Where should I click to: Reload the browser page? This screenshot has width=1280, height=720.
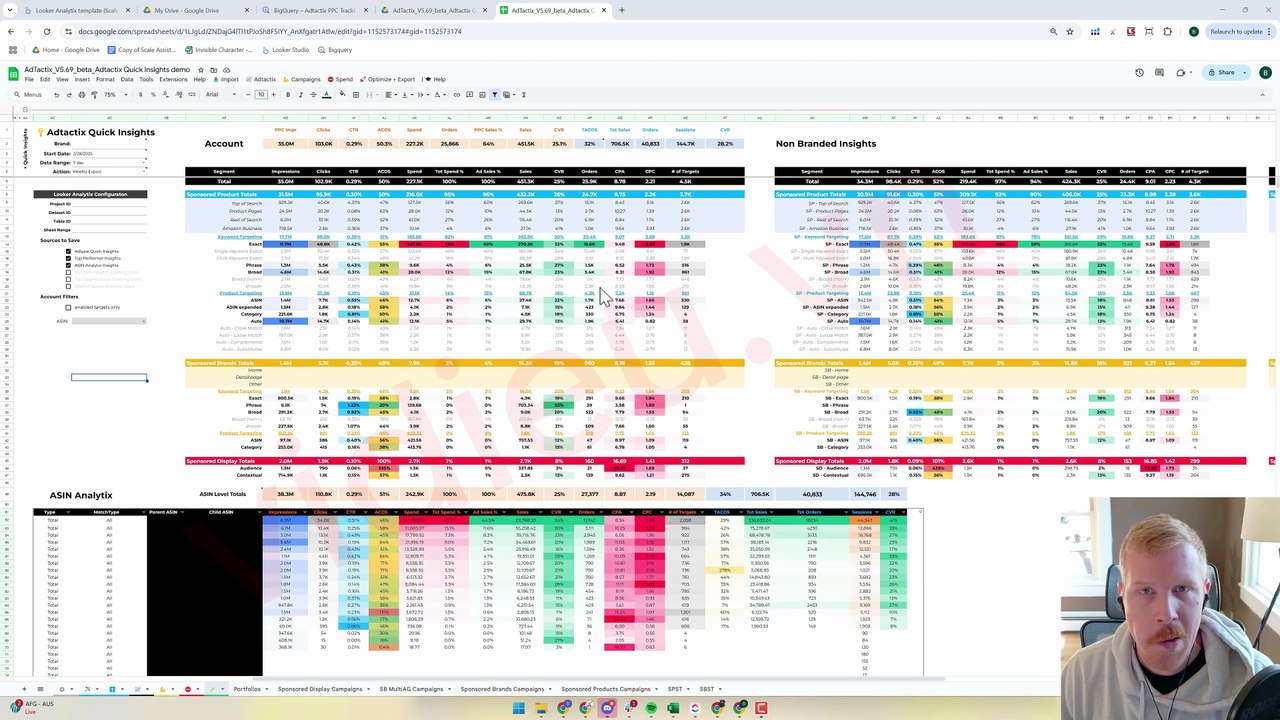(46, 31)
